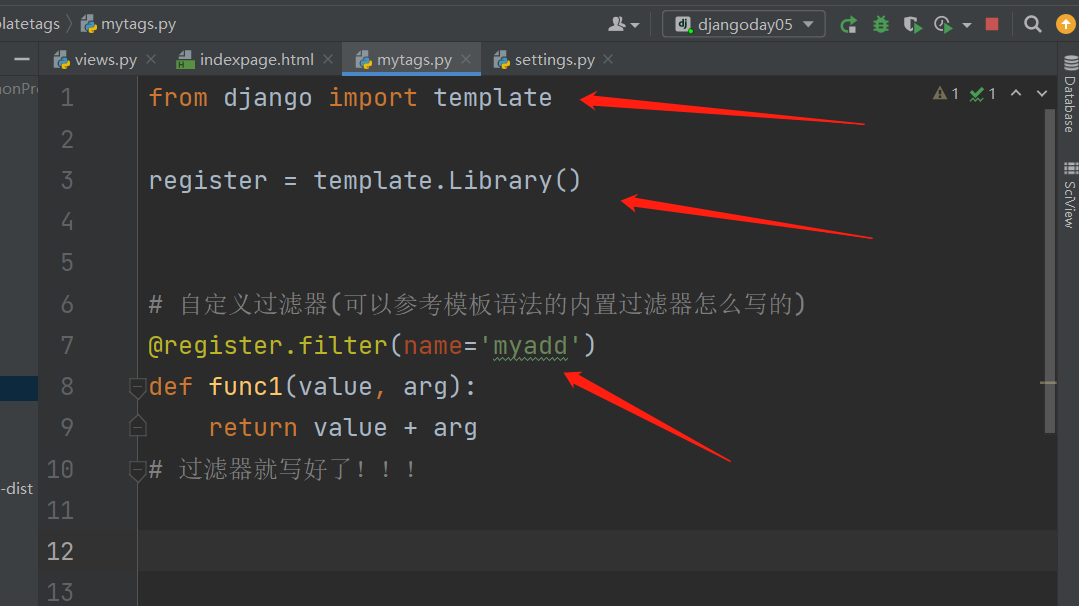1079x606 pixels.
Task: Click the 'template' word on line 1
Action: pyautogui.click(x=493, y=98)
